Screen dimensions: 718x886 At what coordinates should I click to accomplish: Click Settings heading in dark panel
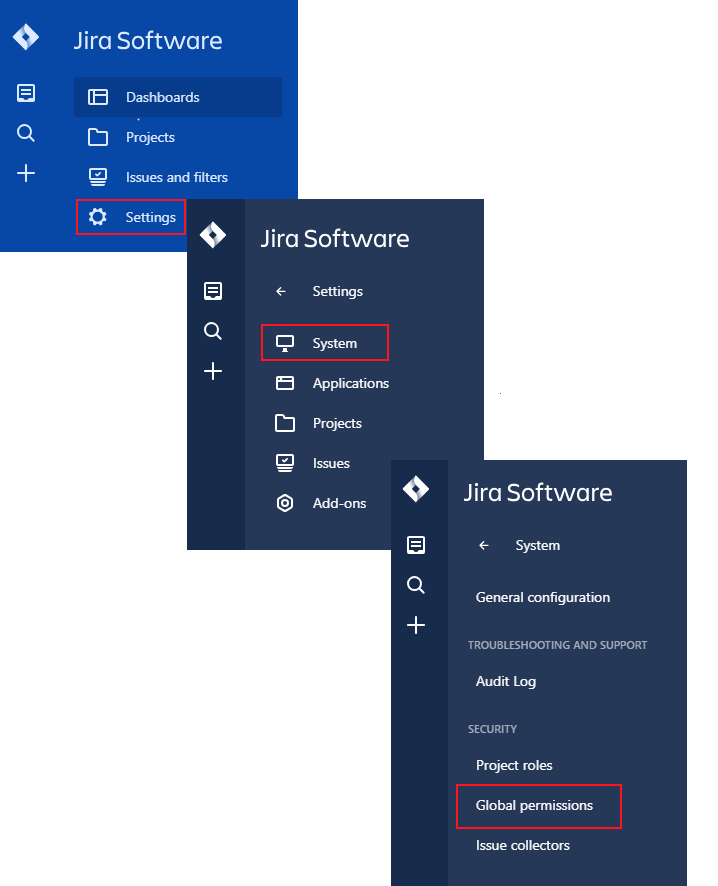tap(338, 292)
